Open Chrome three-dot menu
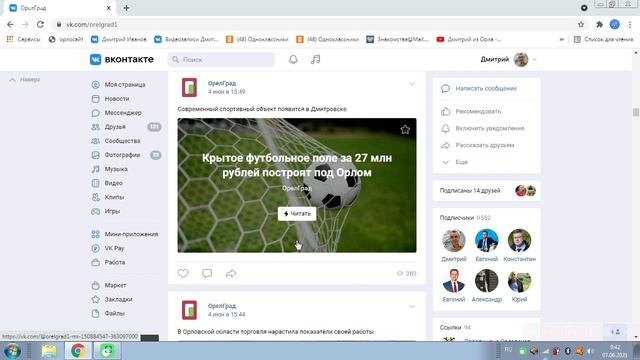The height and width of the screenshot is (360, 640). (630, 24)
